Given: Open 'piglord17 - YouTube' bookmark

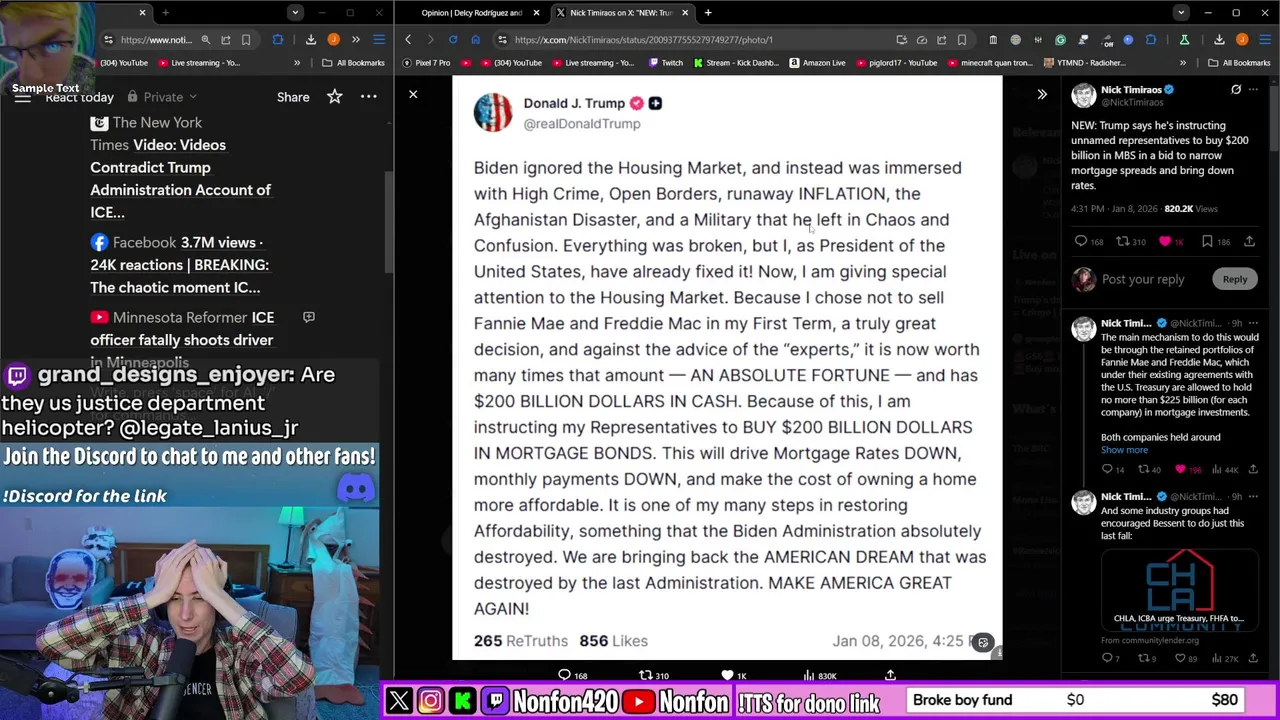Looking at the screenshot, I should tap(895, 63).
